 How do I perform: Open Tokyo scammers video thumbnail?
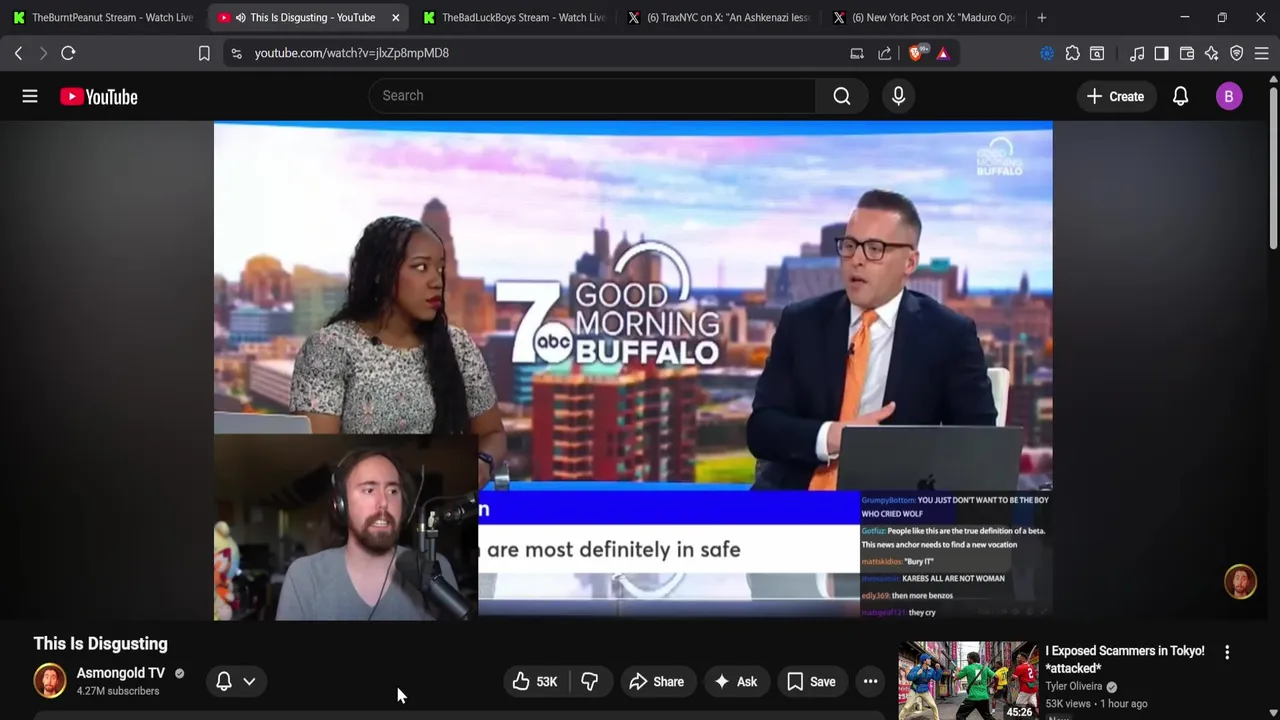point(968,680)
